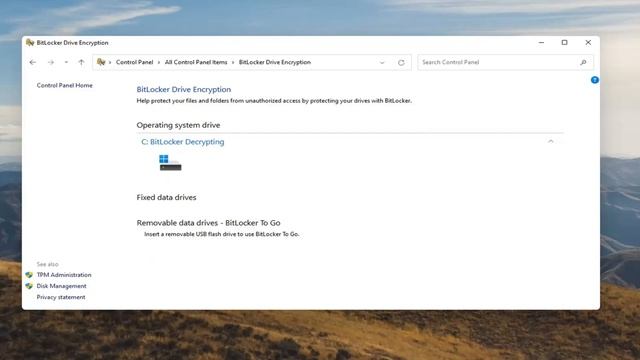The height and width of the screenshot is (360, 640).
Task: Maximize the BitLocker window
Action: pos(564,42)
